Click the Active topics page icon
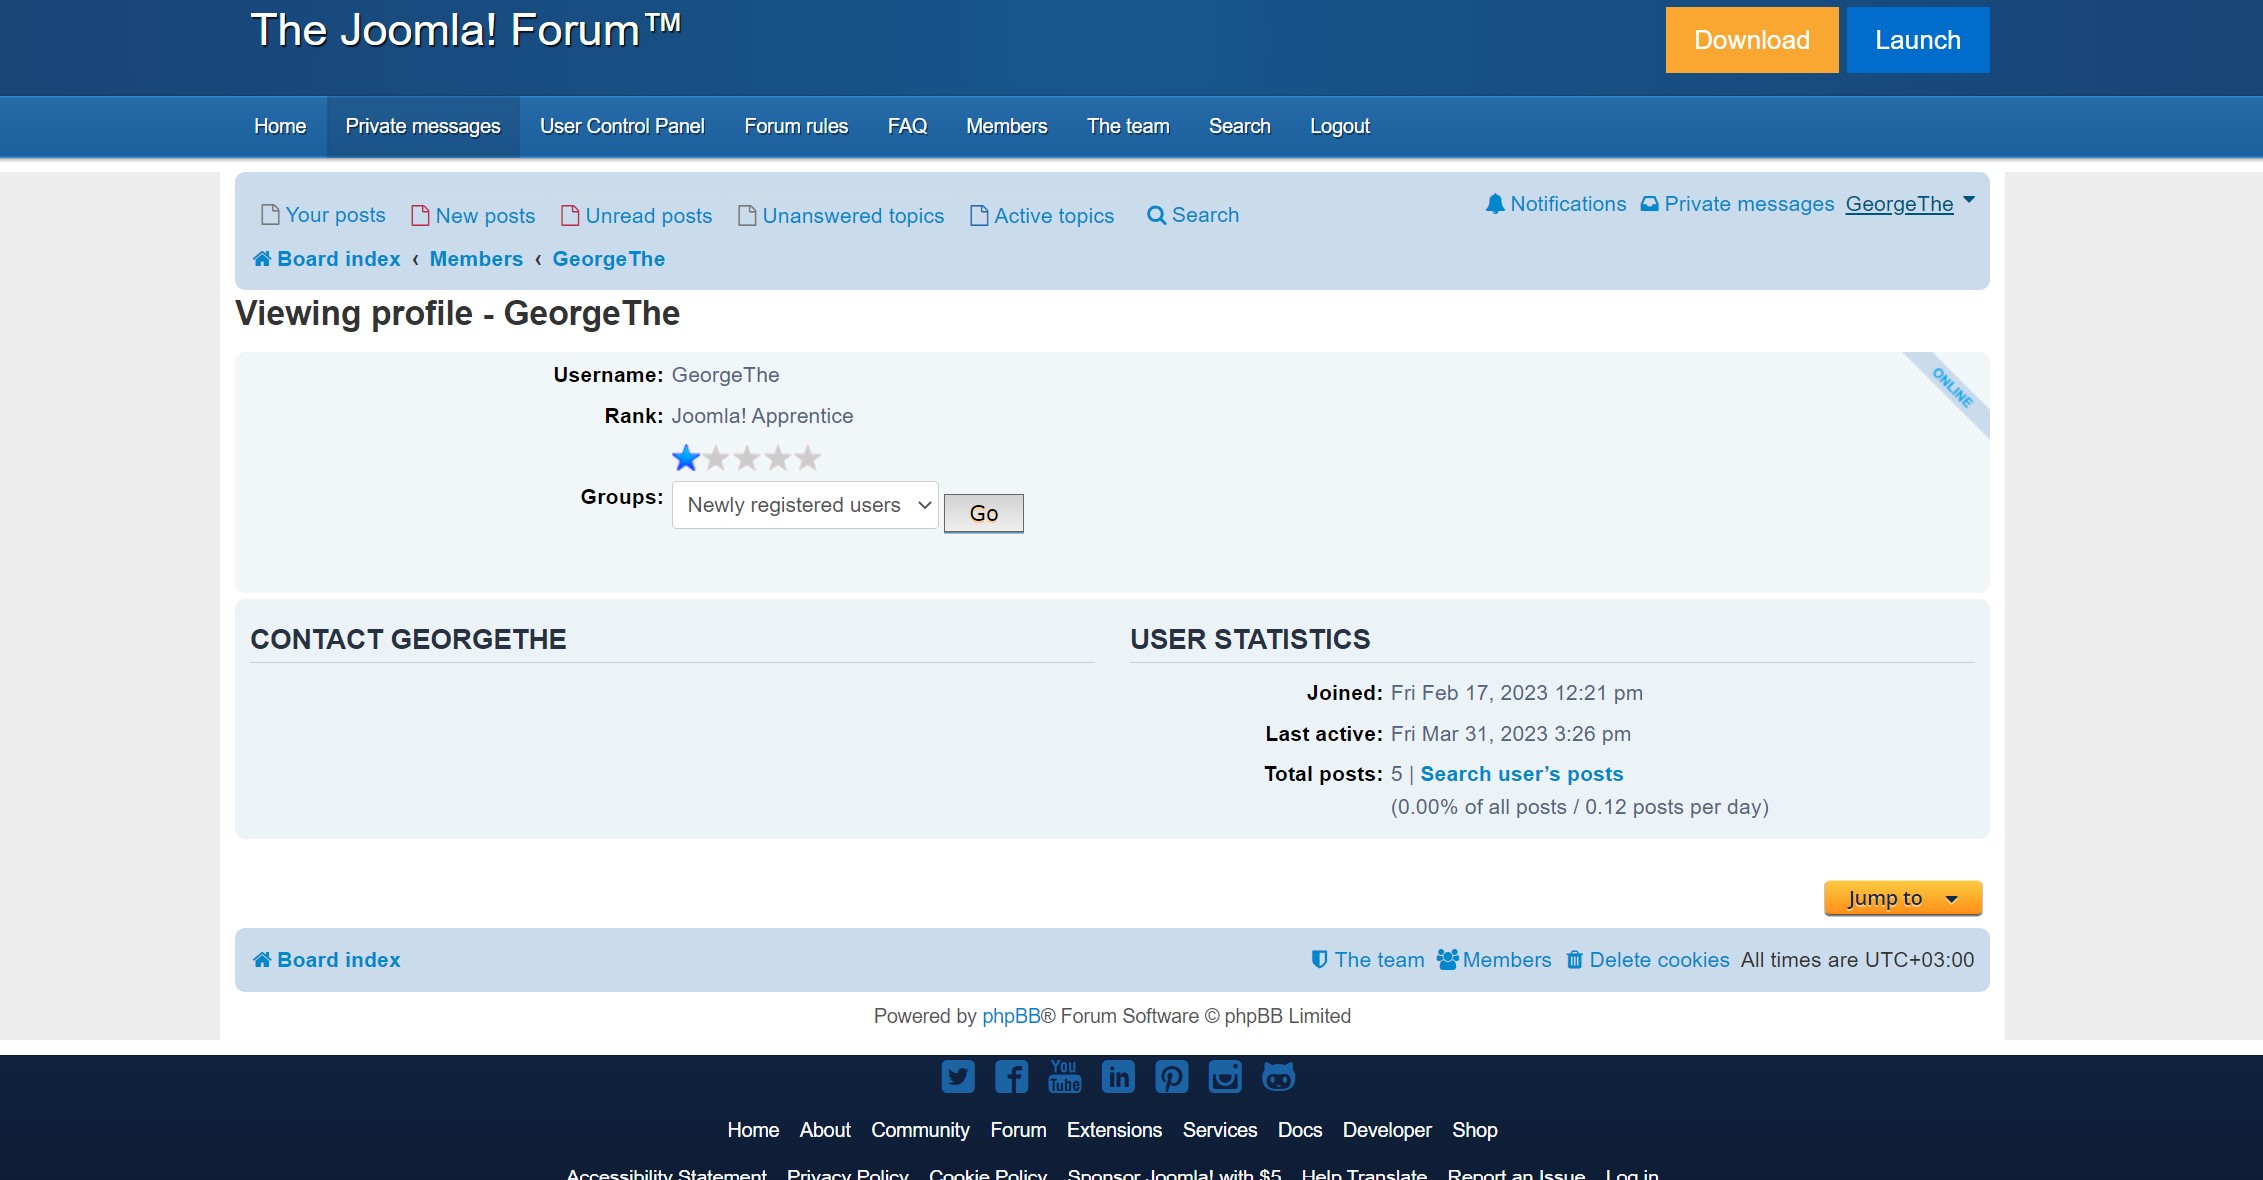The height and width of the screenshot is (1180, 2263). pyautogui.click(x=979, y=215)
